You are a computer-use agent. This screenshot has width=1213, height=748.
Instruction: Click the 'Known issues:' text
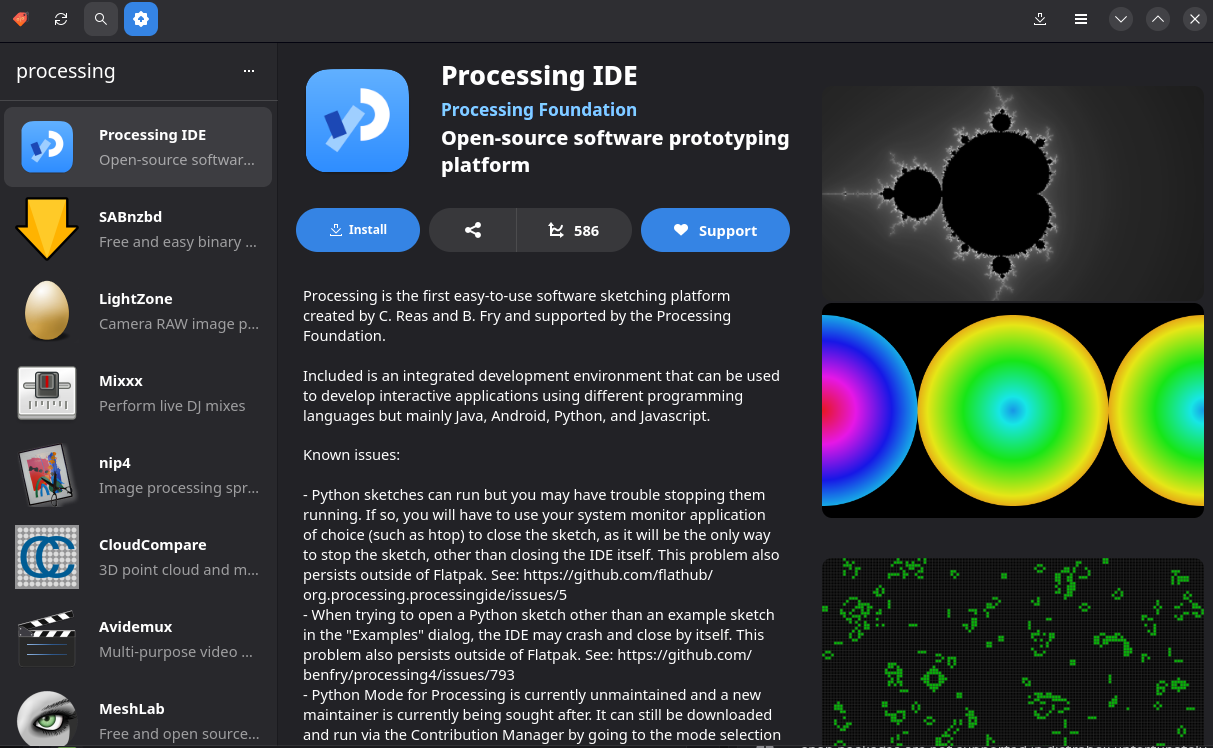351,455
